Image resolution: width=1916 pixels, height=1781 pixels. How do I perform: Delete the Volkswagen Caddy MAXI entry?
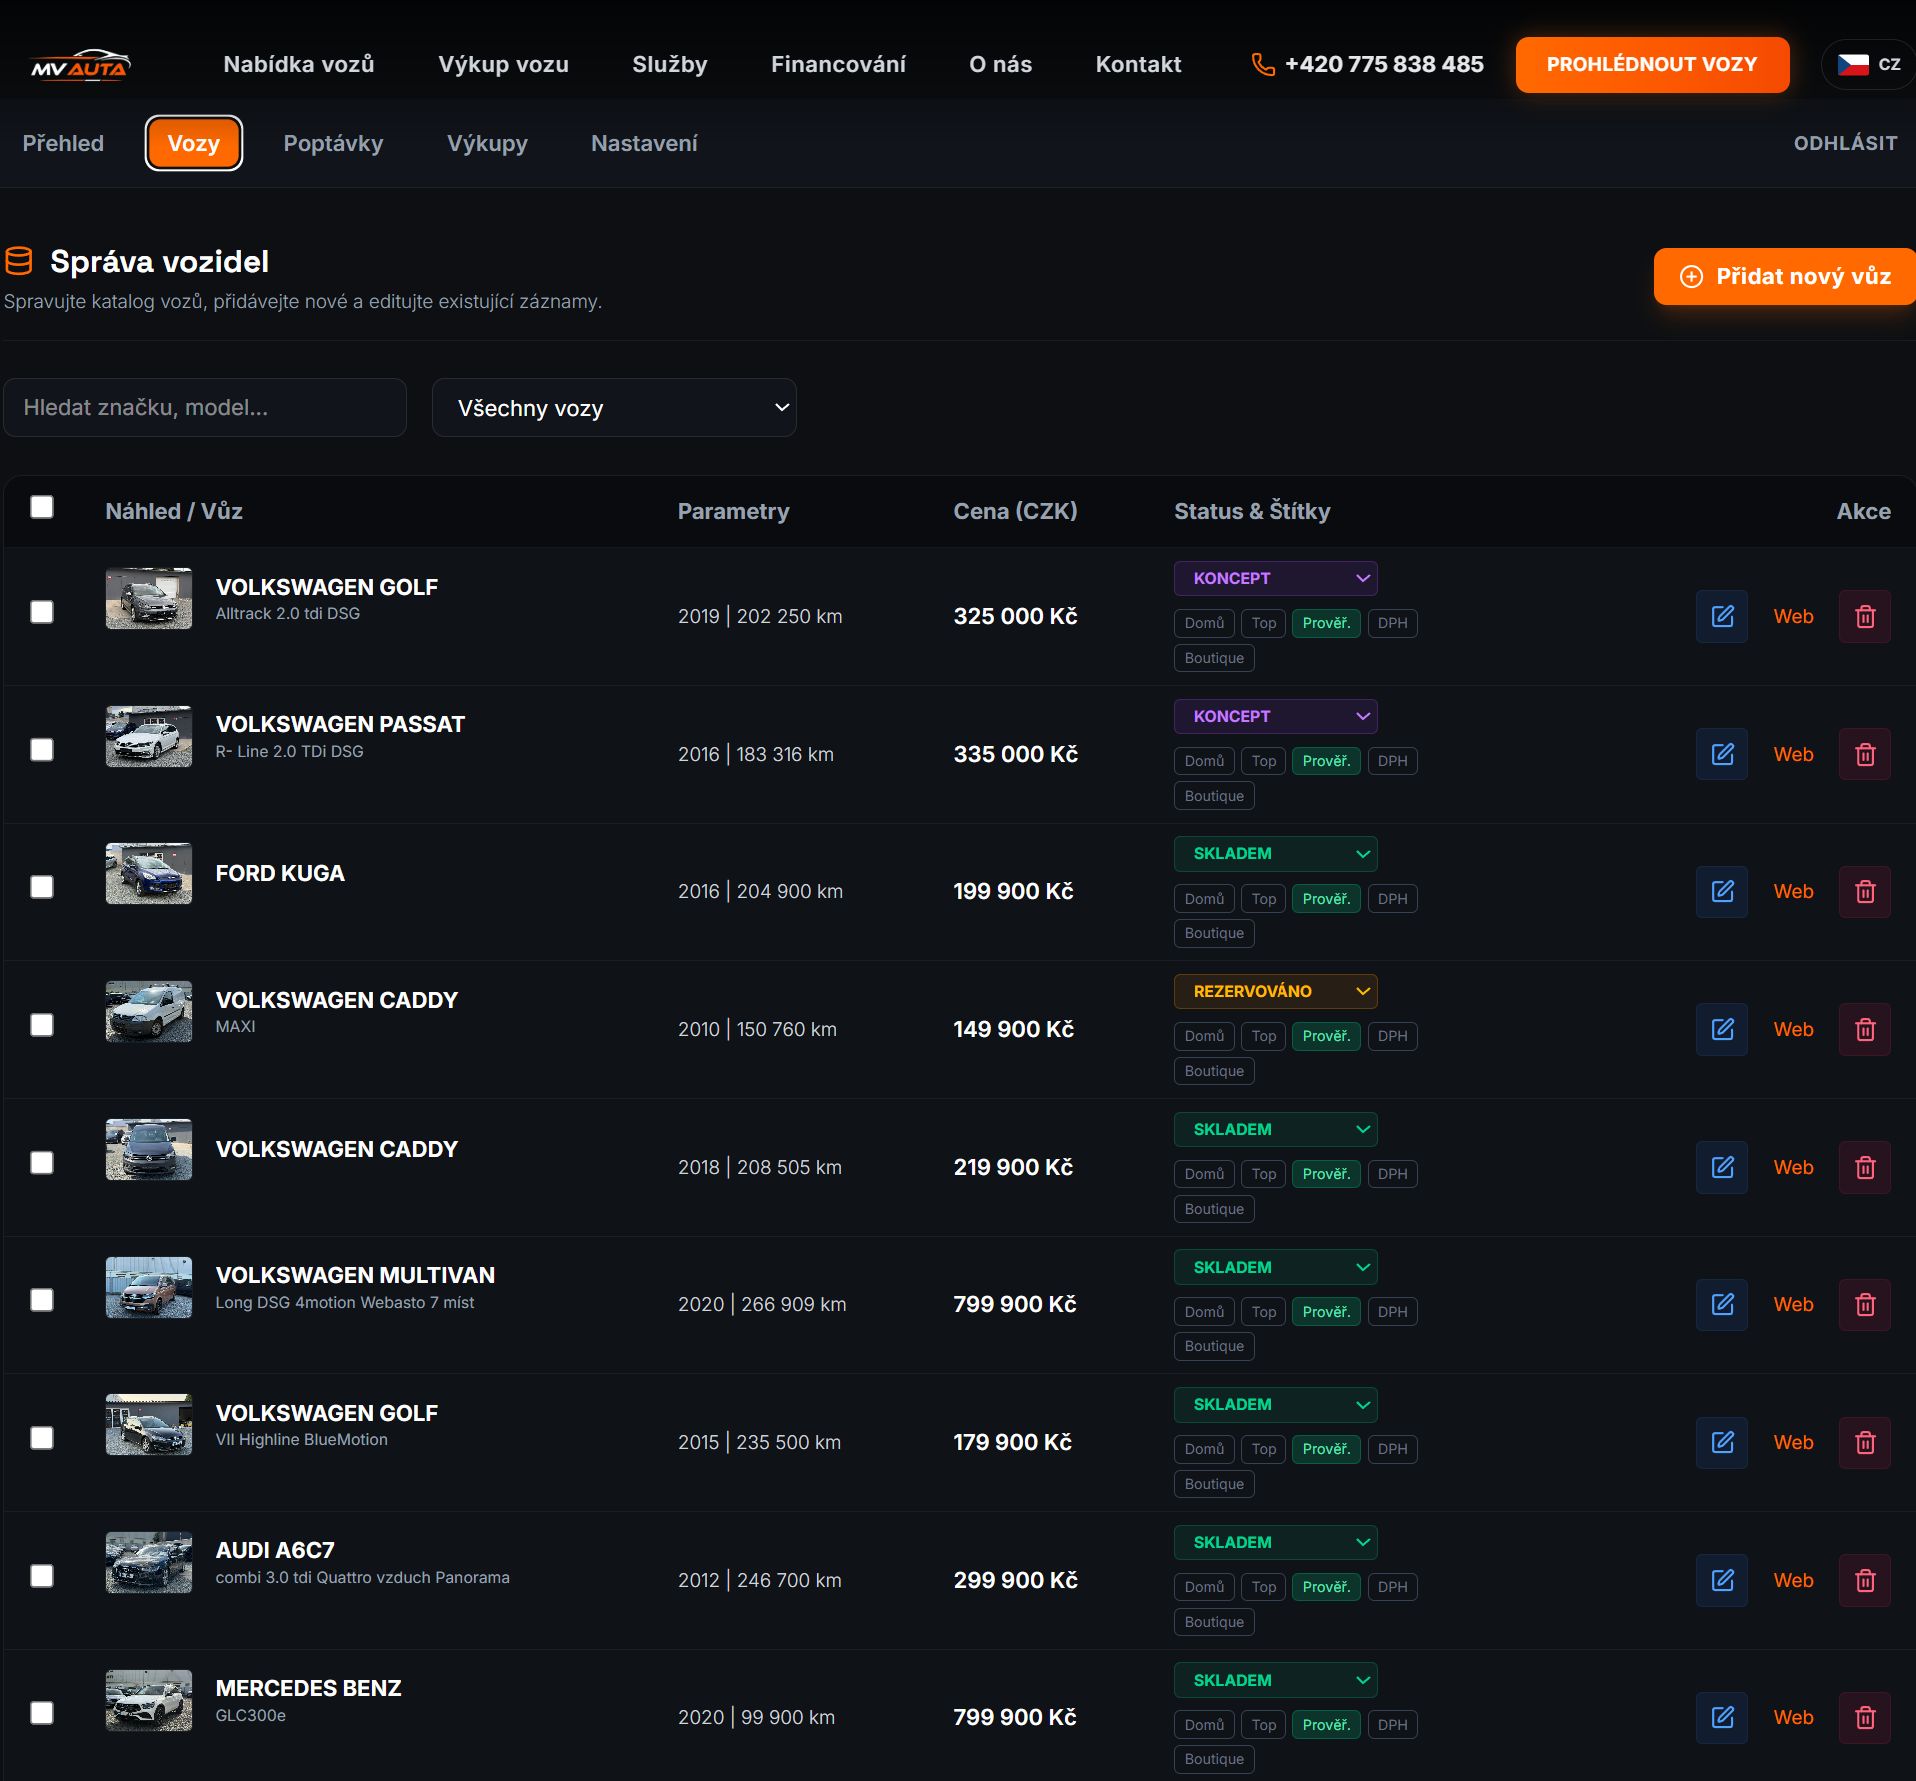(x=1865, y=1029)
